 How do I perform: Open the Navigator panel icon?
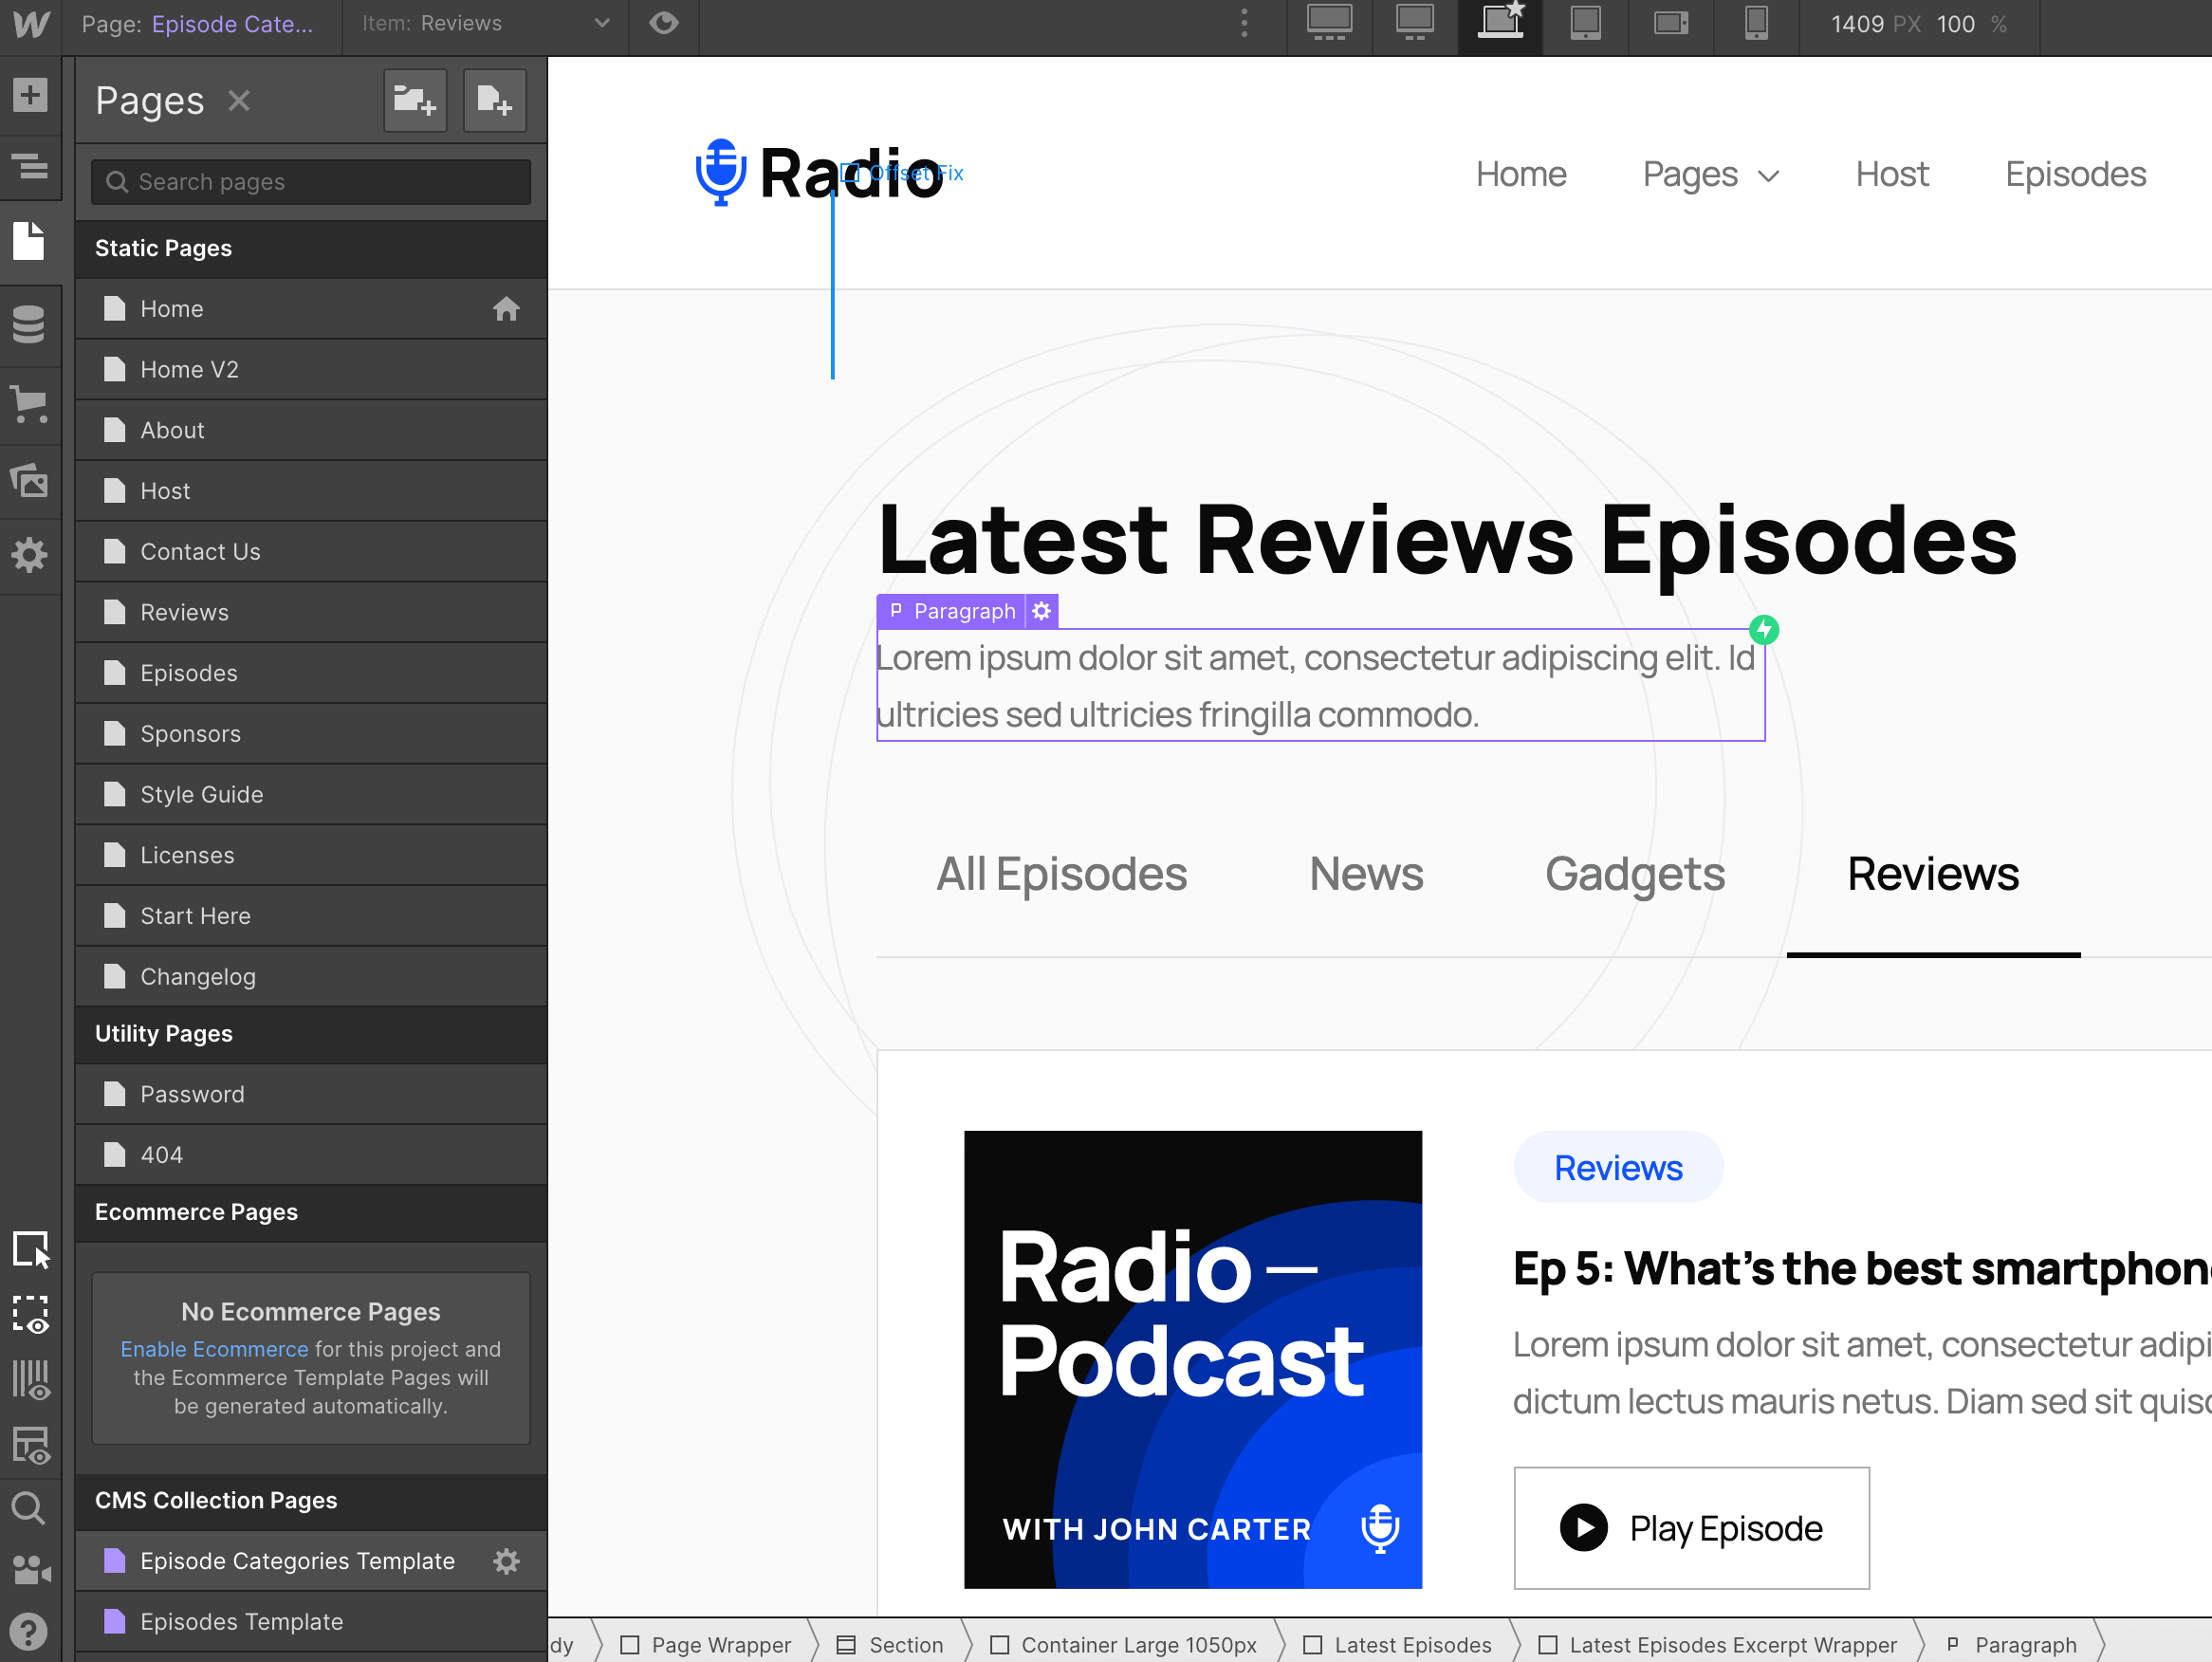coord(30,166)
